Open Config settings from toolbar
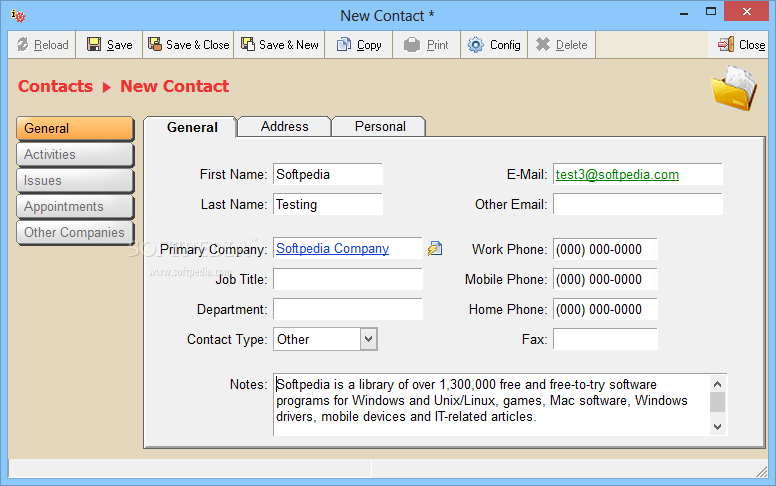This screenshot has width=776, height=486. coord(494,45)
